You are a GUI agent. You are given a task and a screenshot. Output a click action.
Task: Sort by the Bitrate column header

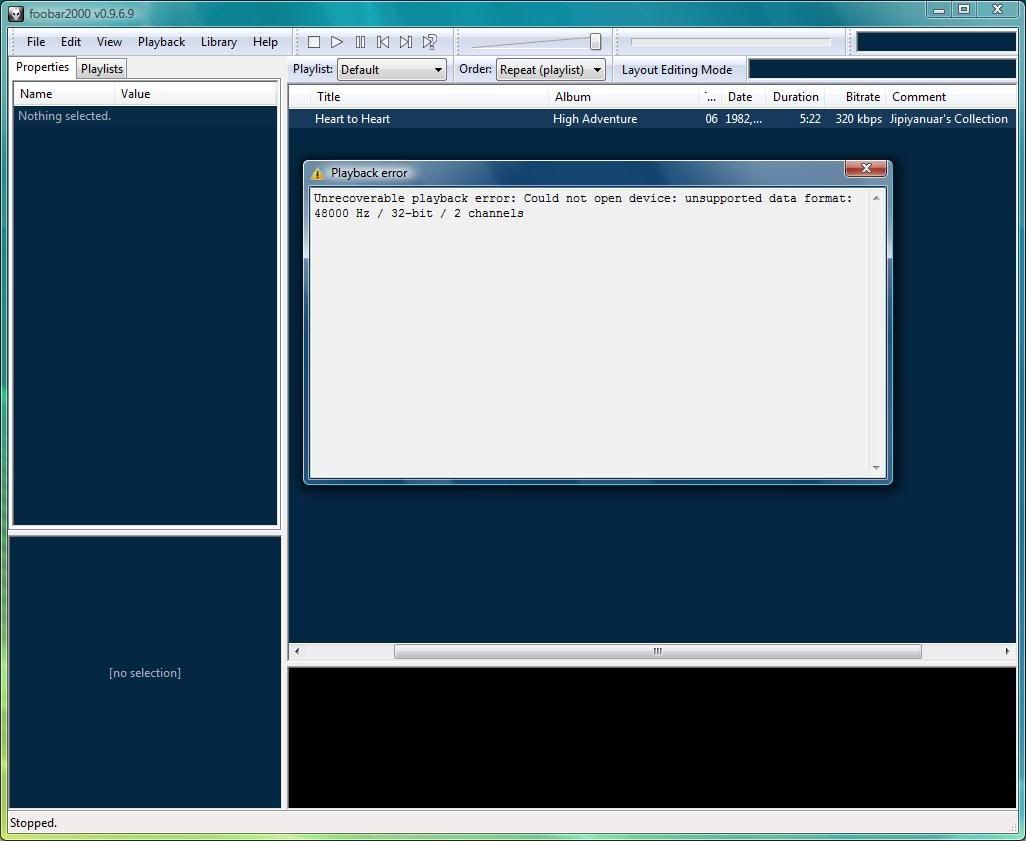click(x=855, y=97)
